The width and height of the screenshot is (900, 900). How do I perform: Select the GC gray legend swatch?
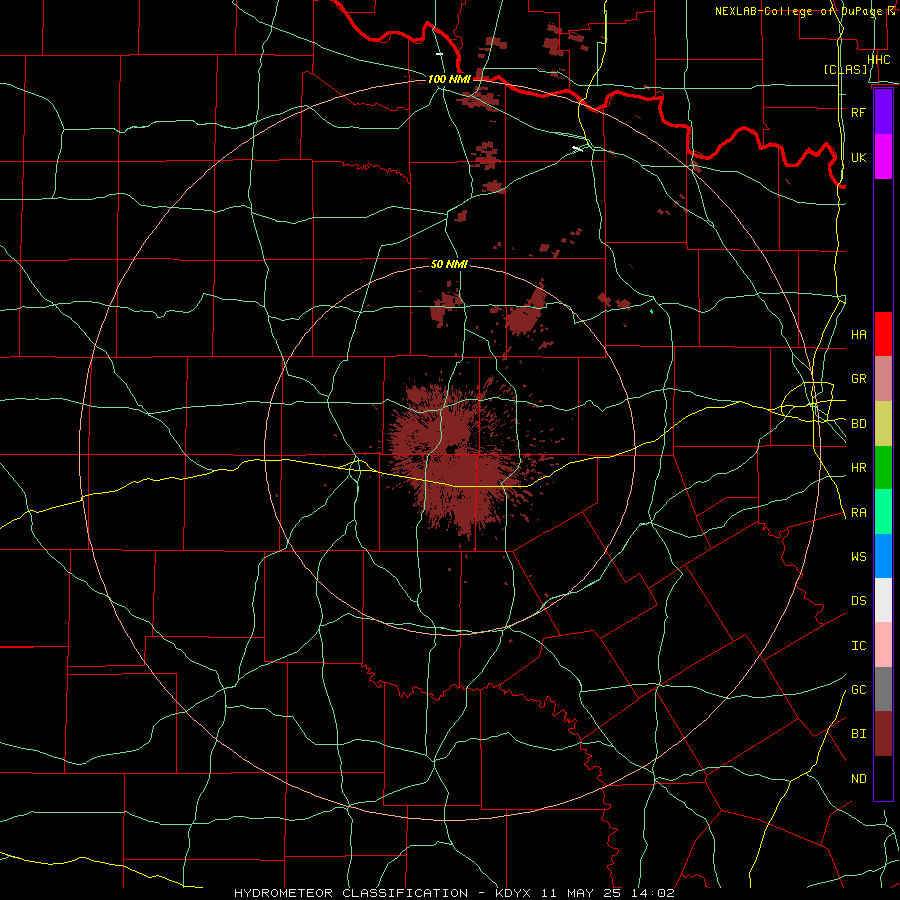point(883,689)
